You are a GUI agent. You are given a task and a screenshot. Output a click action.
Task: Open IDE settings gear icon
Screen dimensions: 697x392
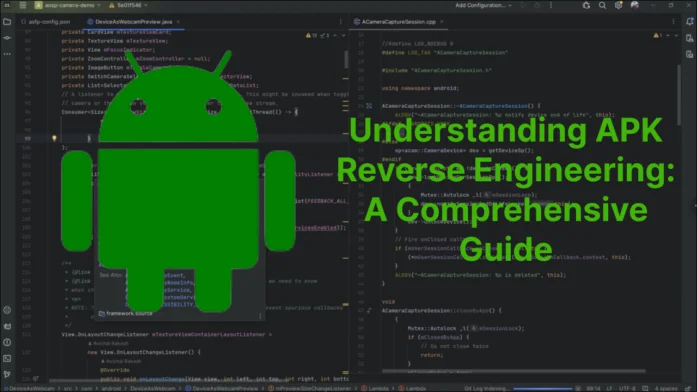point(618,5)
